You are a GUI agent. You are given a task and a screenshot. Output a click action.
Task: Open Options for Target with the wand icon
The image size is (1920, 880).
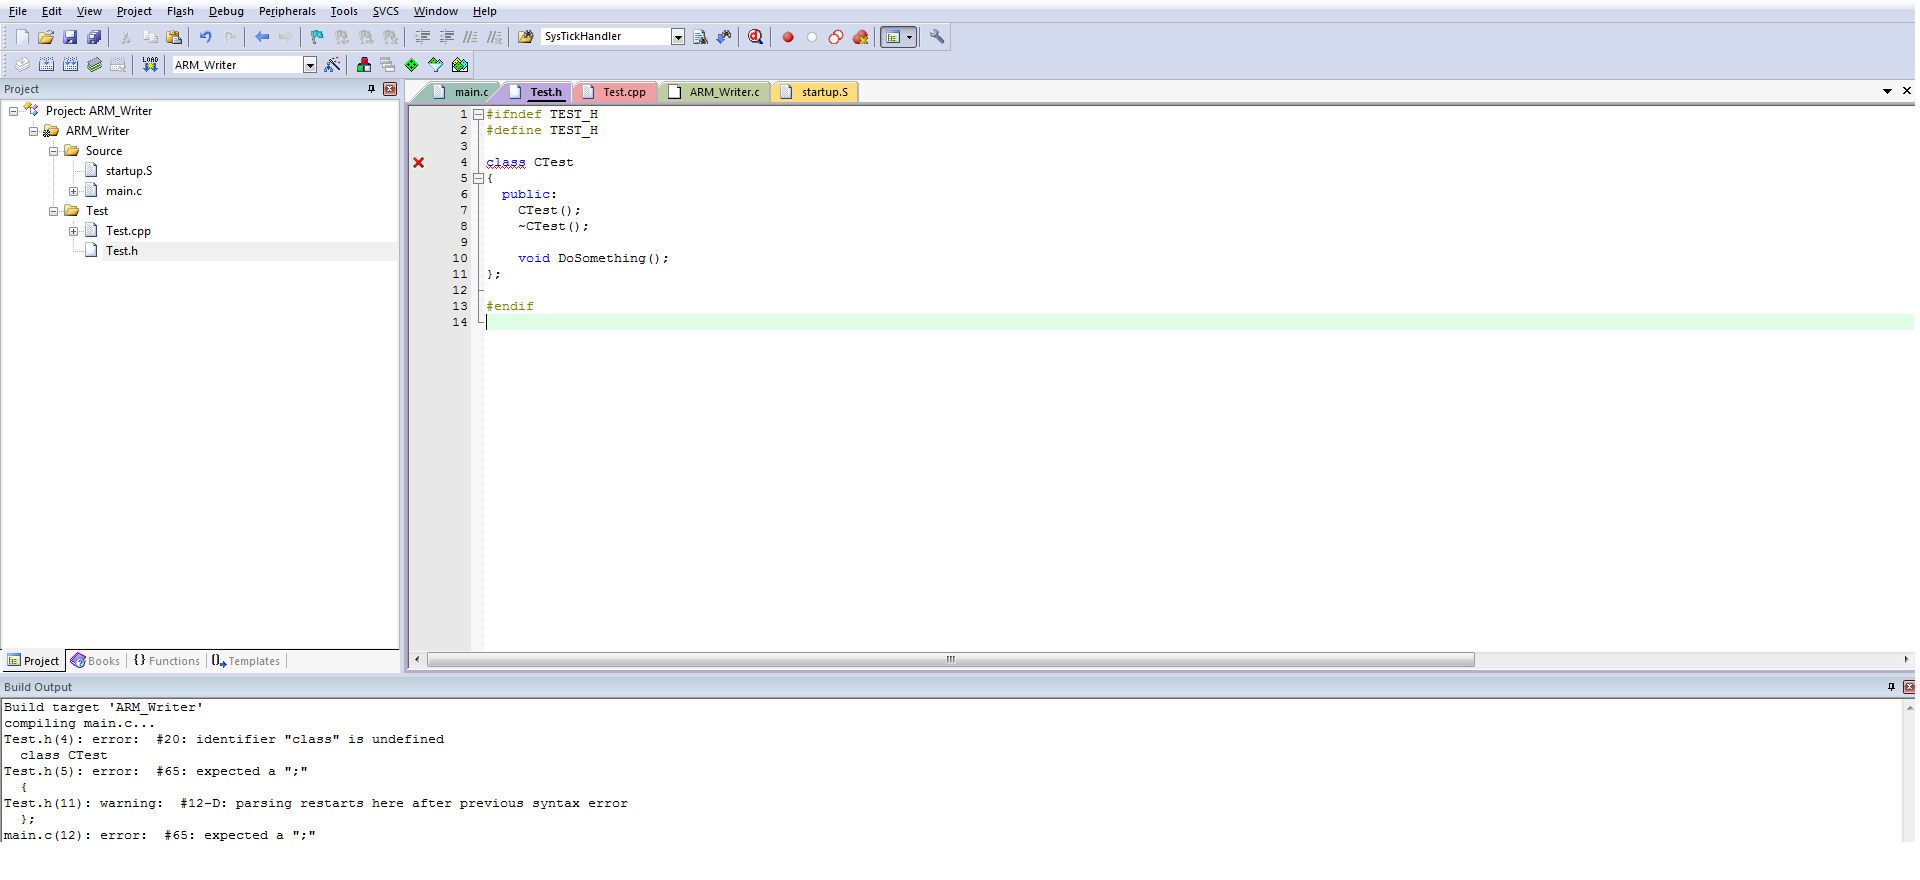pos(333,65)
